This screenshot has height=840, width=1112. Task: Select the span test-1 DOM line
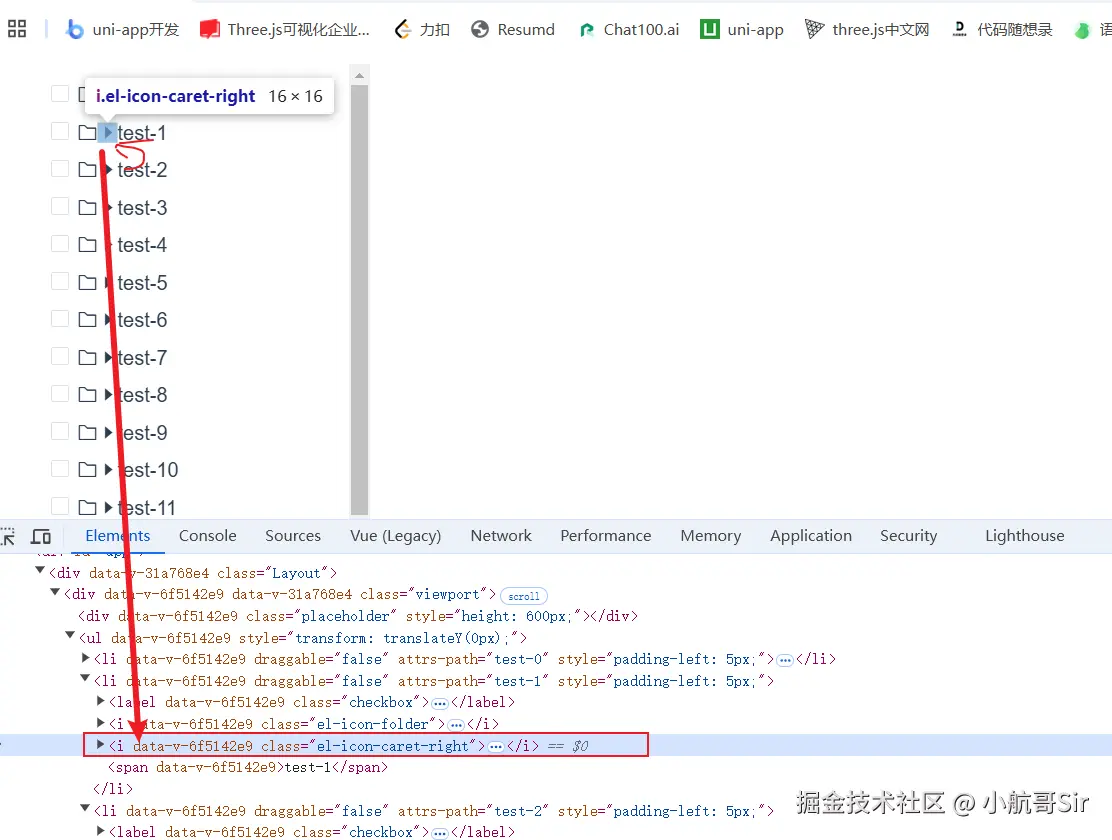pyautogui.click(x=248, y=767)
